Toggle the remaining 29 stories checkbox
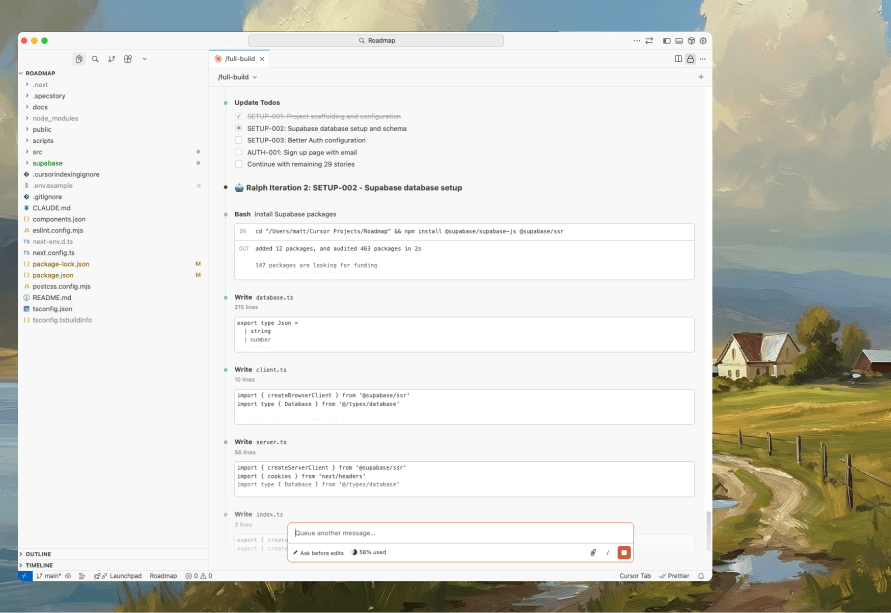The image size is (891, 613). [x=238, y=164]
